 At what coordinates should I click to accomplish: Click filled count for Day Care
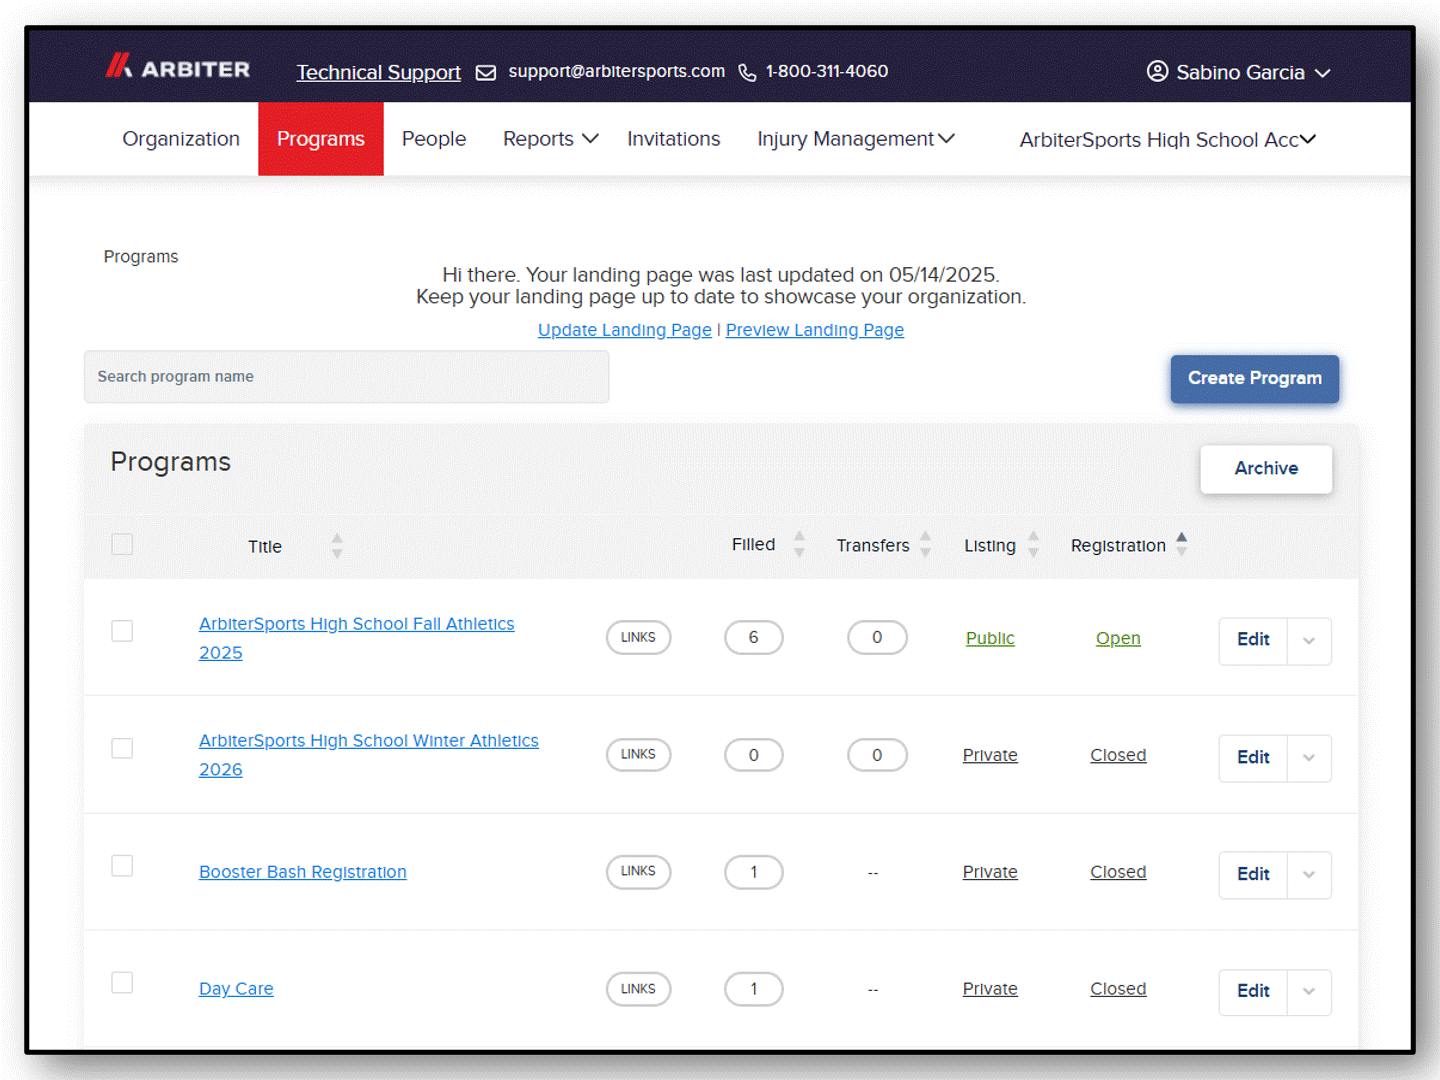(754, 989)
